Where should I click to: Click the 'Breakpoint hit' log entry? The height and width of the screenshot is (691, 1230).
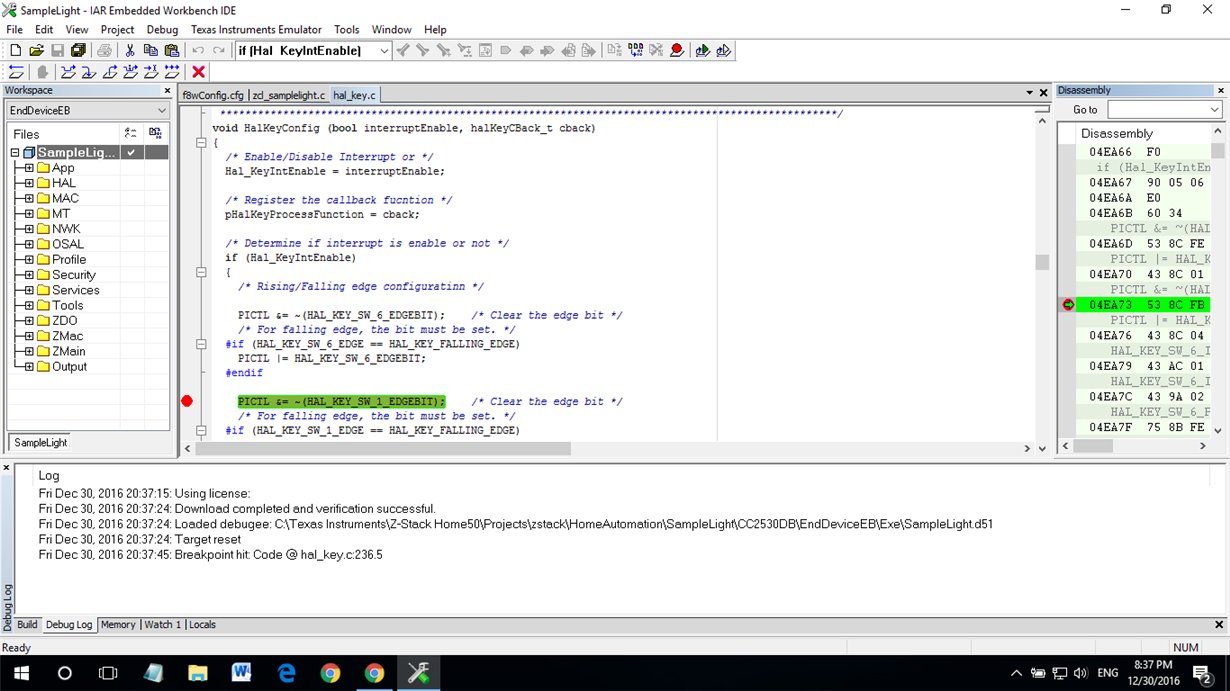click(211, 554)
